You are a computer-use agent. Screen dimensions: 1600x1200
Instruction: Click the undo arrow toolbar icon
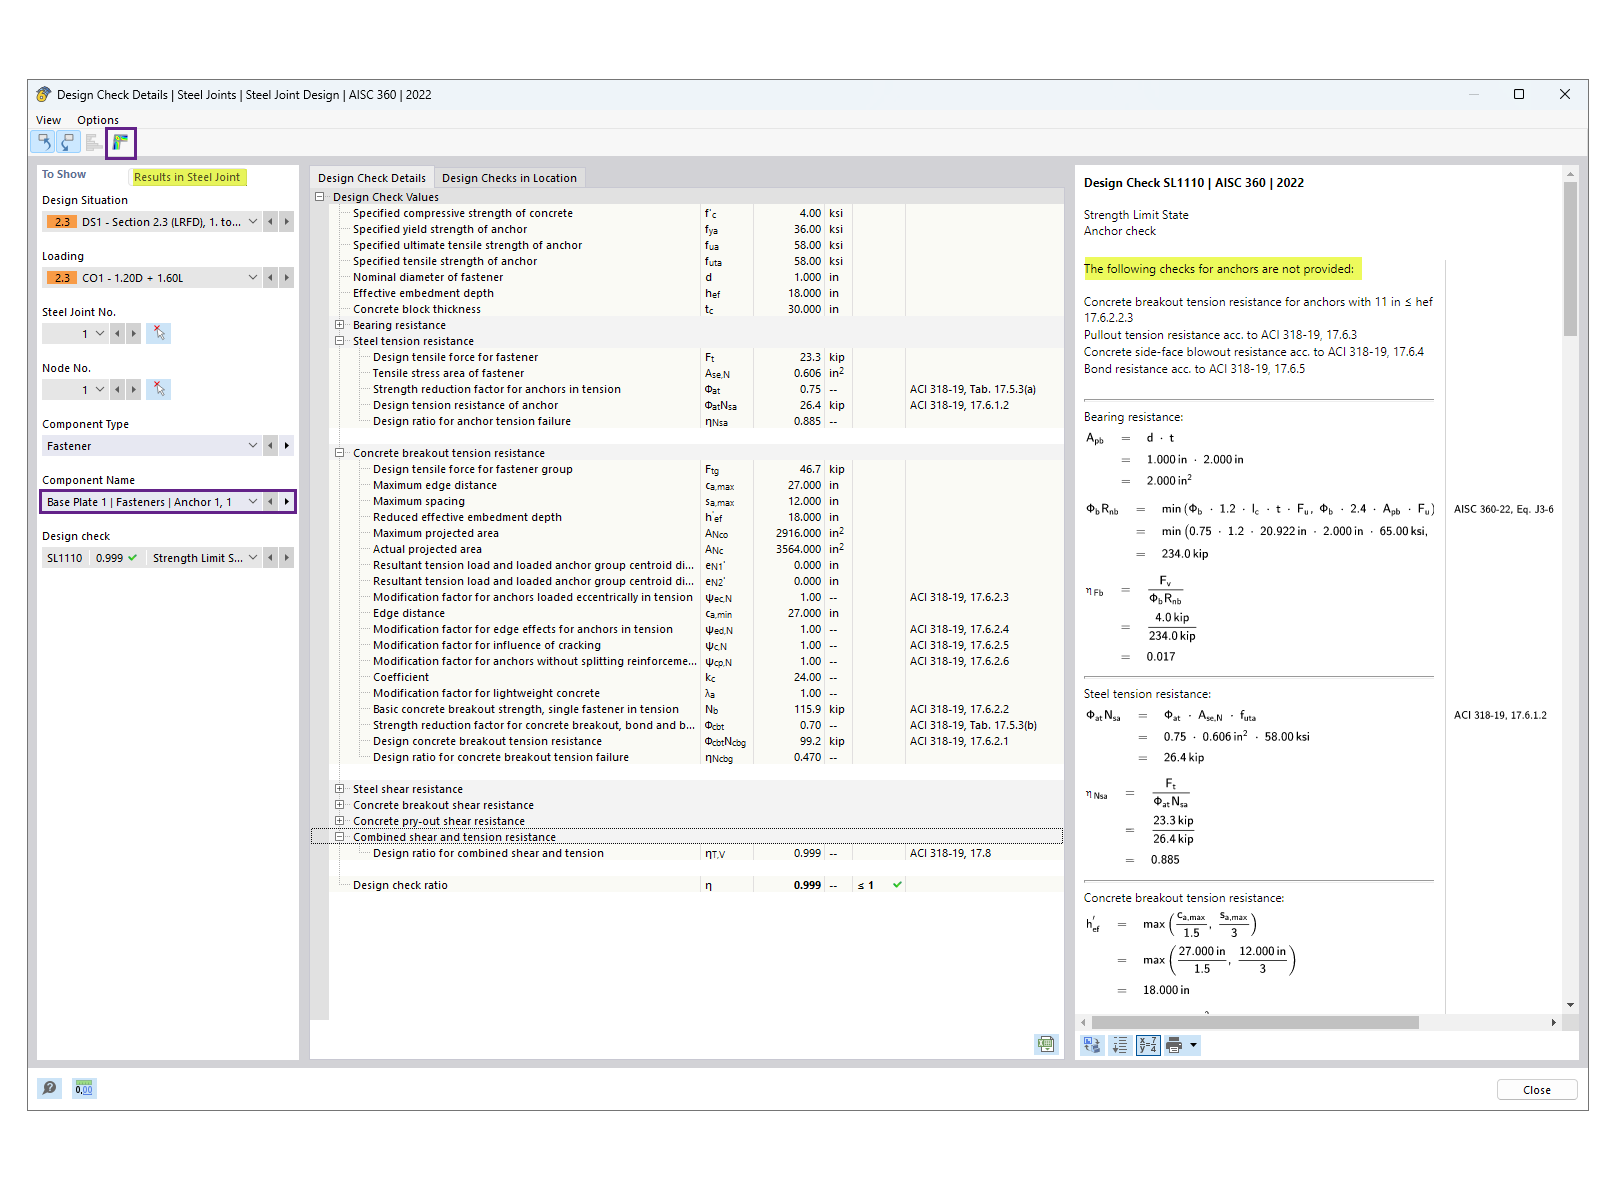tap(43, 141)
